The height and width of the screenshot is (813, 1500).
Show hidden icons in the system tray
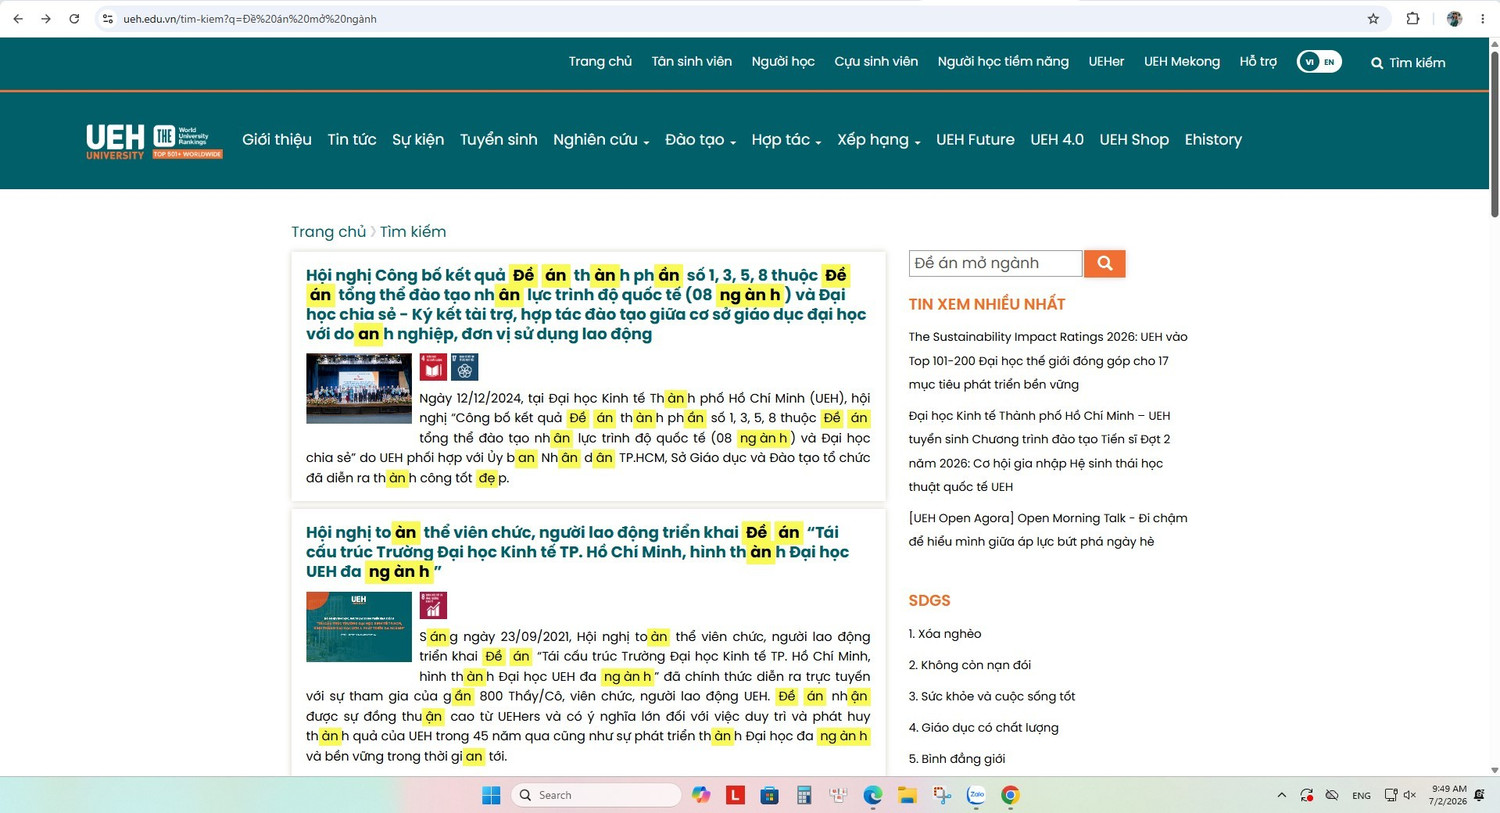[x=1281, y=795]
